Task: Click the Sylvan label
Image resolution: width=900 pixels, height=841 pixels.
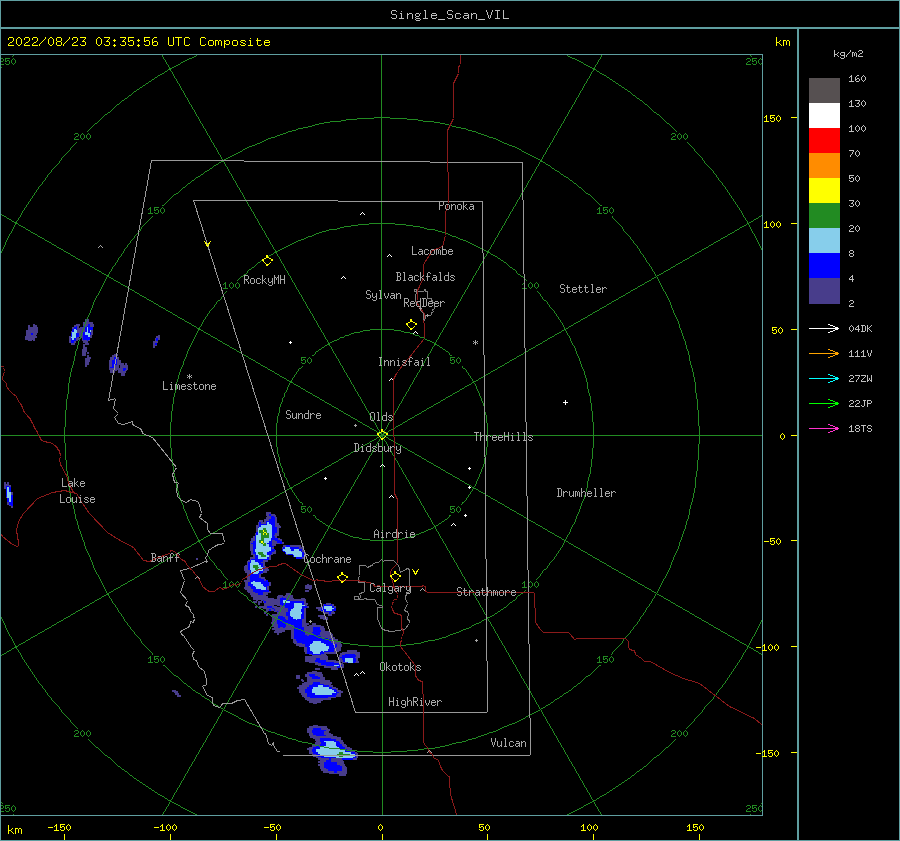Action: (383, 295)
